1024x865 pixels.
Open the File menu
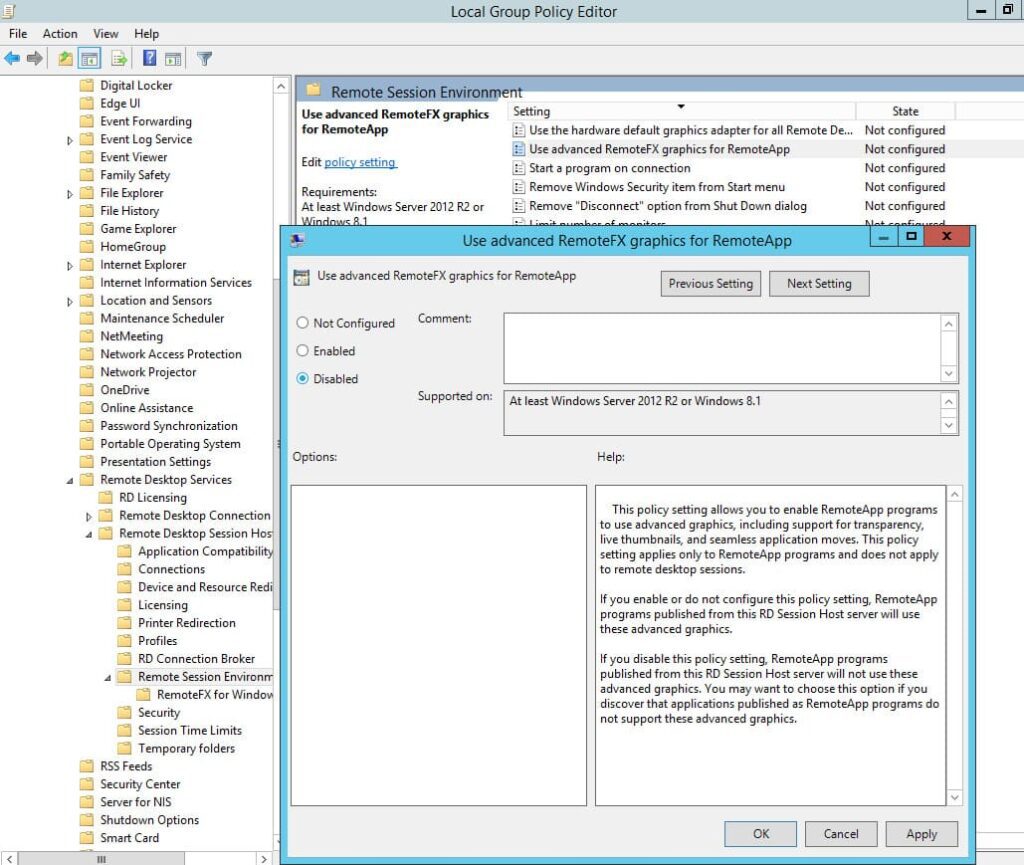(18, 34)
